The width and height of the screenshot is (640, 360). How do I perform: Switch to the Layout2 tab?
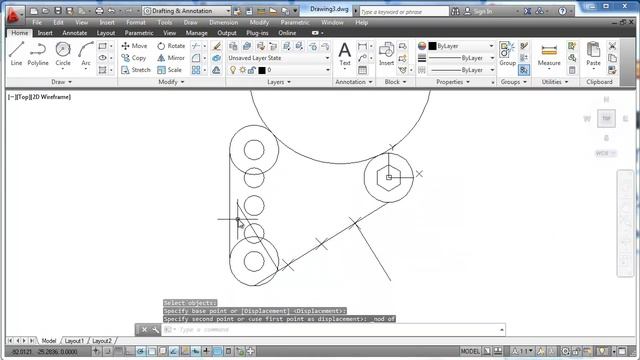(x=102, y=340)
